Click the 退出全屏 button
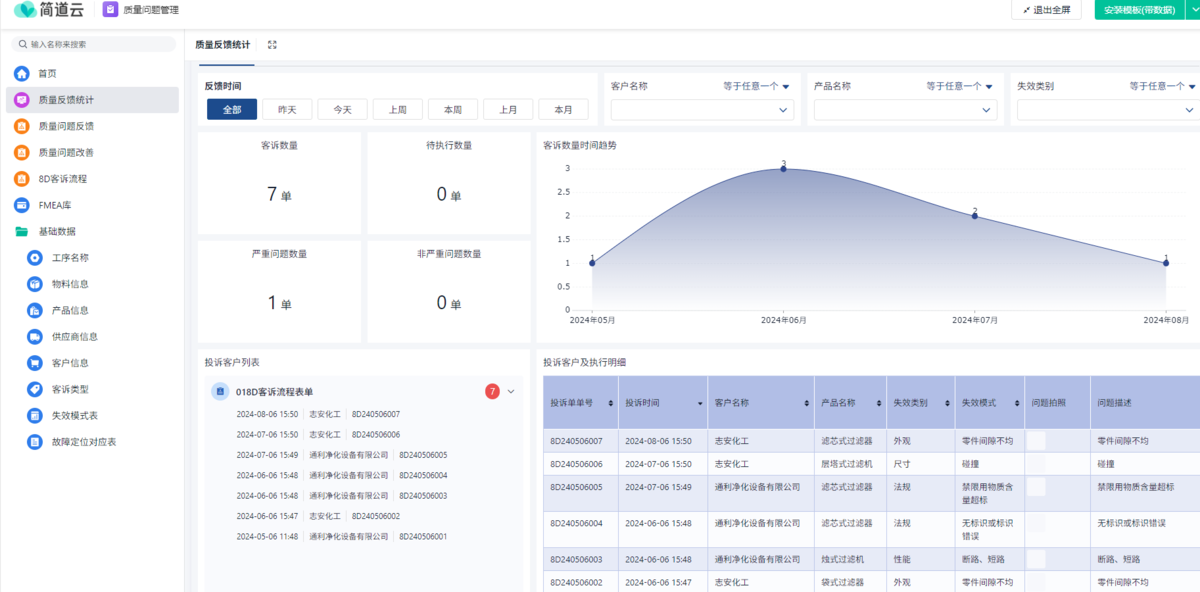This screenshot has width=1200, height=592. pos(1047,10)
